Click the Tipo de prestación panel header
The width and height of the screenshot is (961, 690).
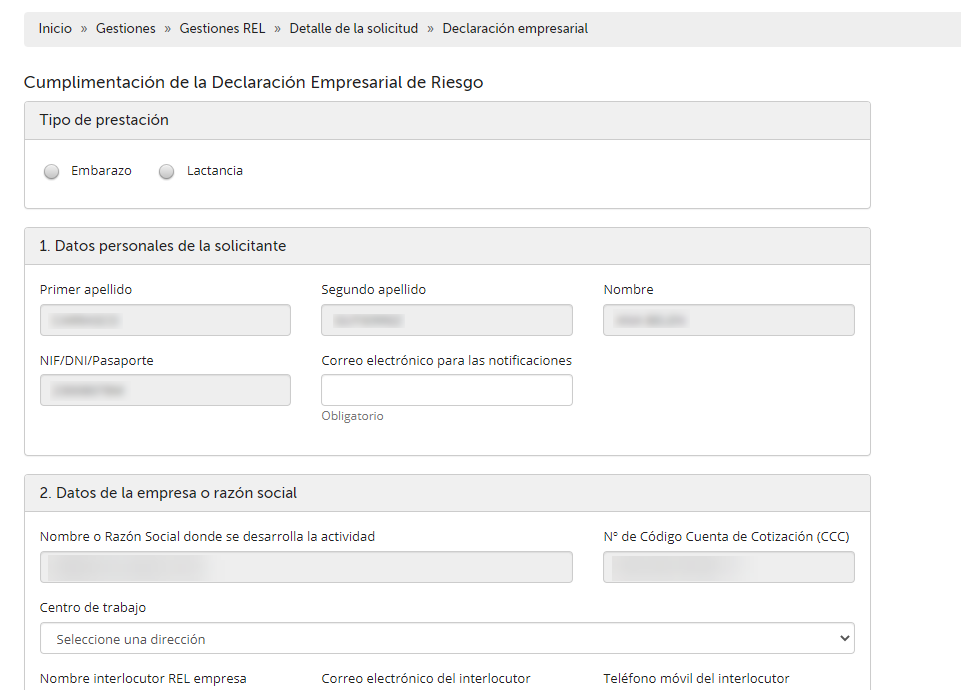tap(104, 120)
